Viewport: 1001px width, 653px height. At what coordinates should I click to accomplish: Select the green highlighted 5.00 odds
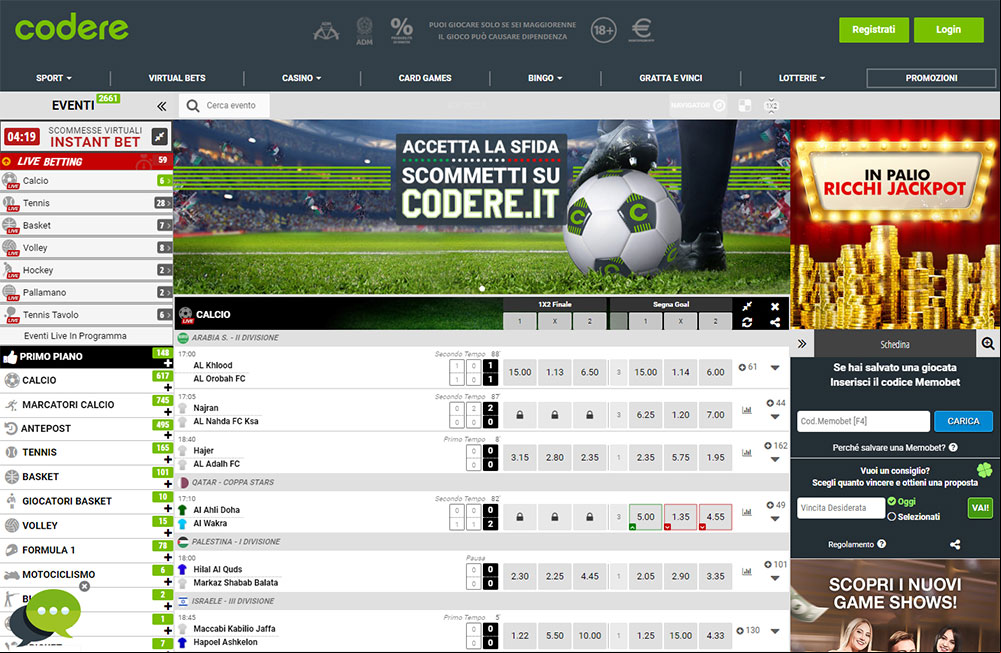(x=645, y=517)
